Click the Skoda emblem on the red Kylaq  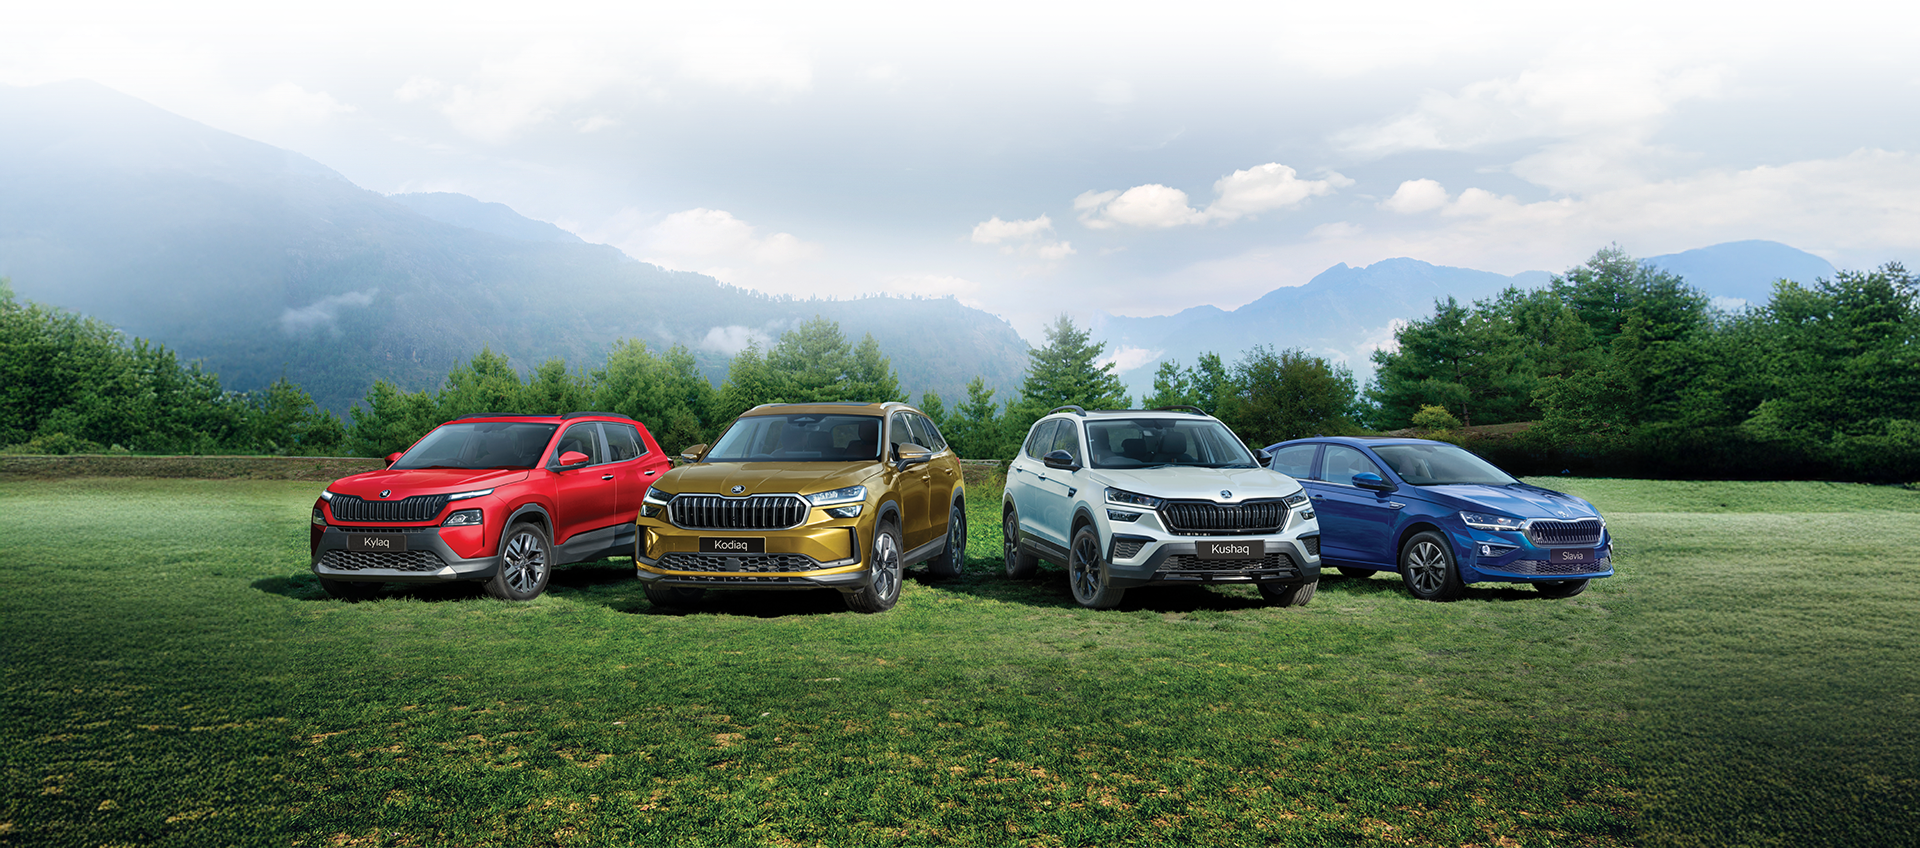pos(385,494)
